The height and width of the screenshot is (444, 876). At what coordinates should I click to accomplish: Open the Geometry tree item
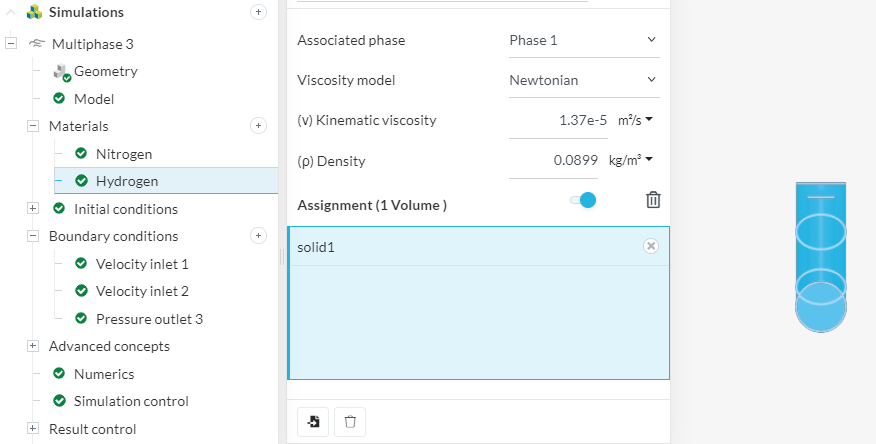105,71
